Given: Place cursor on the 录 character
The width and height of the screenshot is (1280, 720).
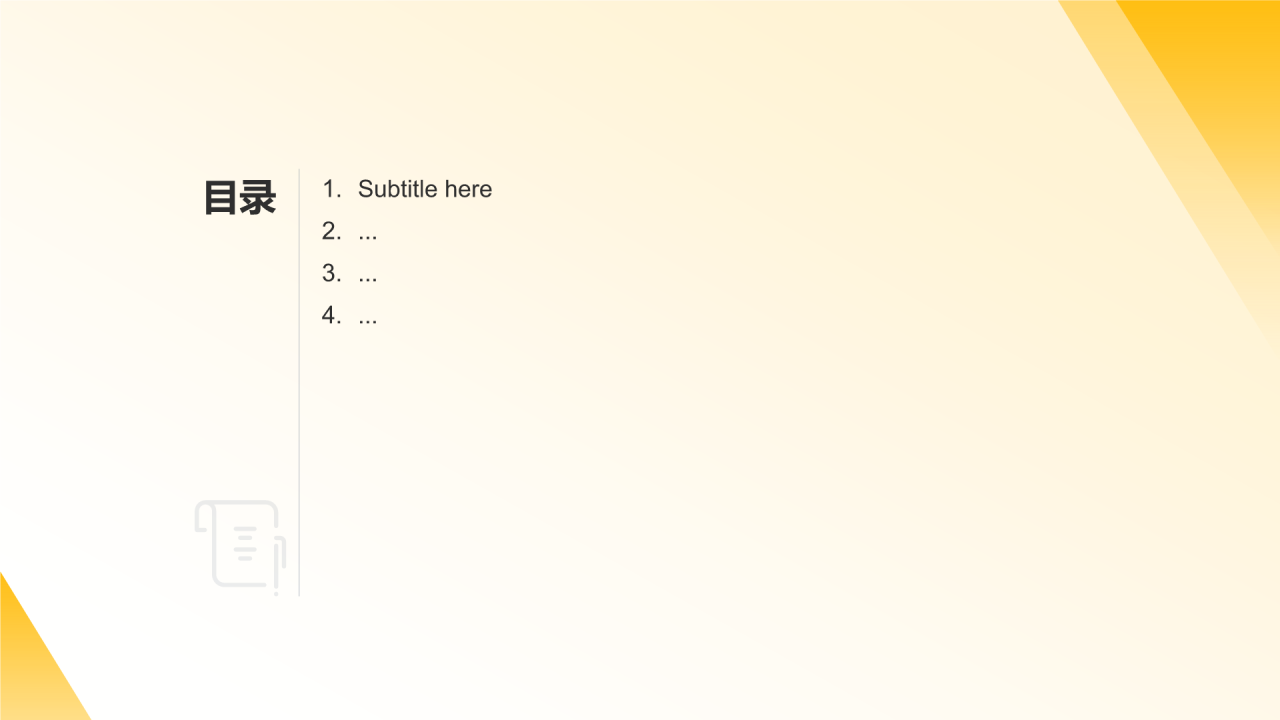Looking at the screenshot, I should pos(258,197).
